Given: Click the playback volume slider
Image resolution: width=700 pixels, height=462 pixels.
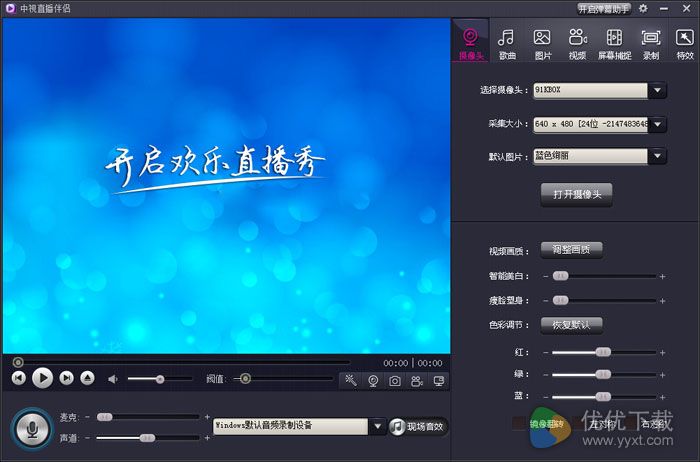Looking at the screenshot, I should tap(160, 379).
